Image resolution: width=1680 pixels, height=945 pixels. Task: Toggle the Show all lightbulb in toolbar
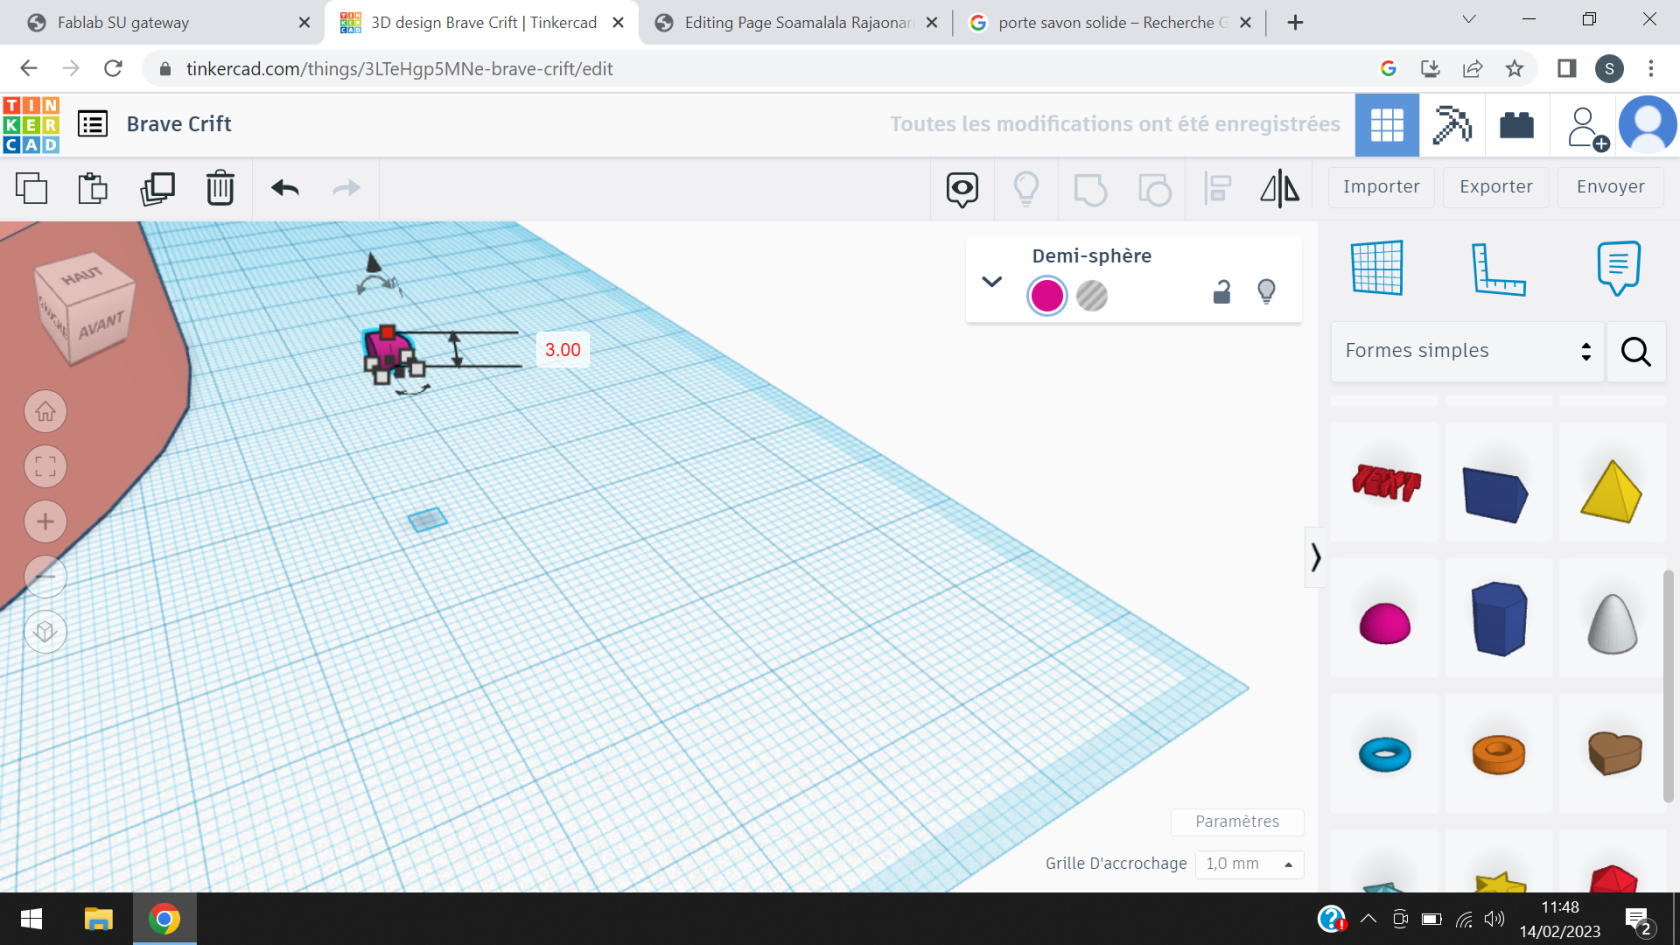(1026, 189)
